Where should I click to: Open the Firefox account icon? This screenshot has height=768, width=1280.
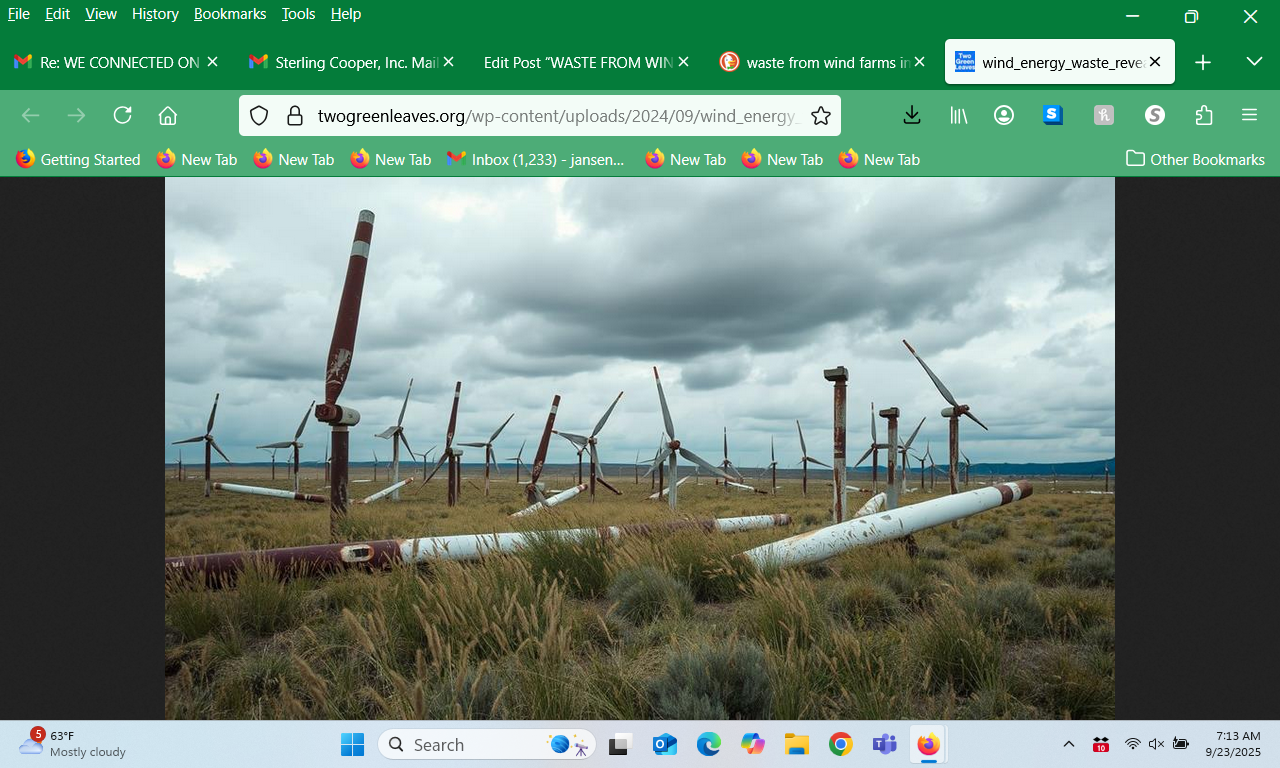pos(1004,116)
